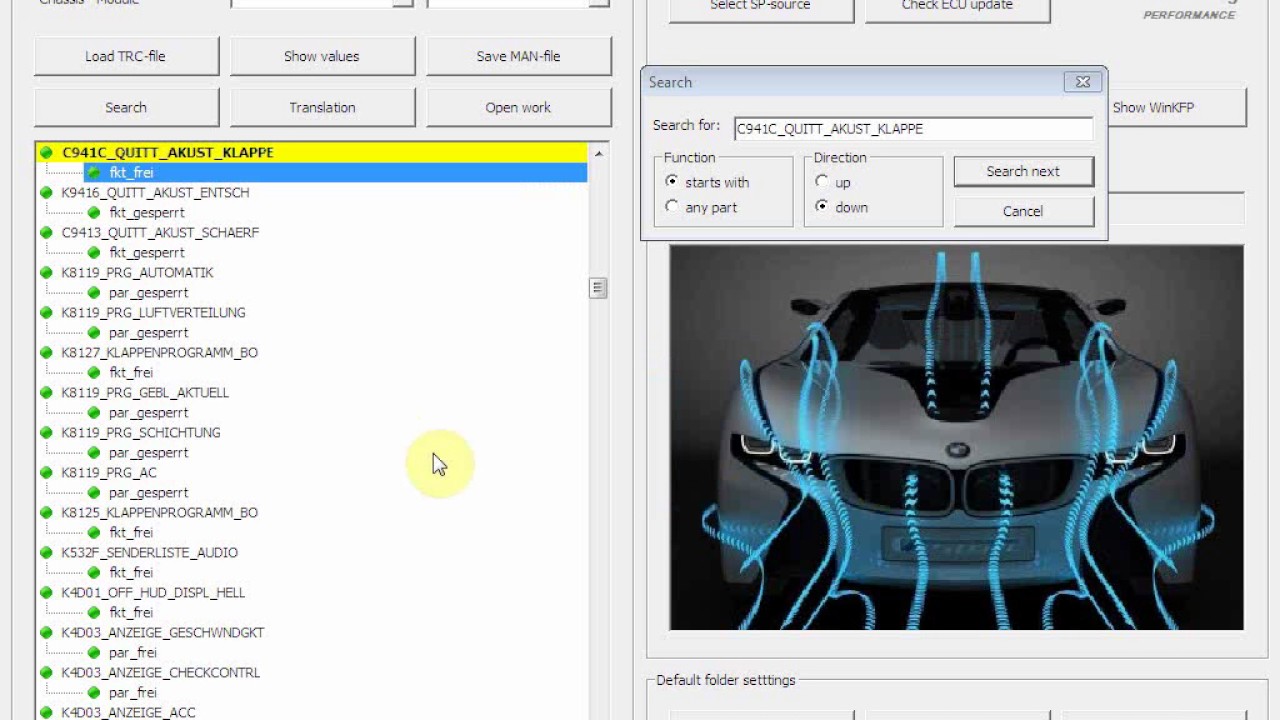Image resolution: width=1280 pixels, height=720 pixels.
Task: Click green dot beside K4D03_ANZEIGE_GESCHWNDGKT
Action: click(46, 633)
